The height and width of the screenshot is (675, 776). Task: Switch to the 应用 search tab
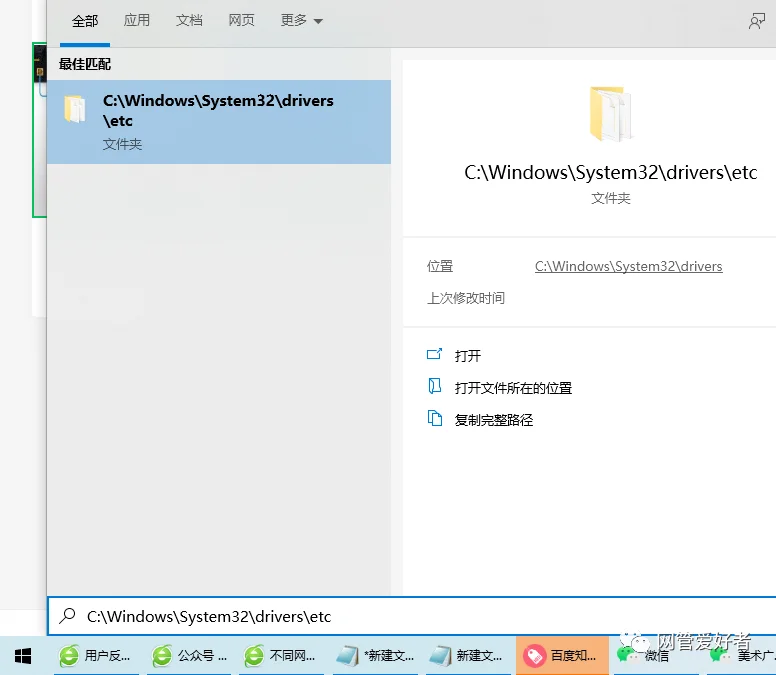(x=137, y=20)
